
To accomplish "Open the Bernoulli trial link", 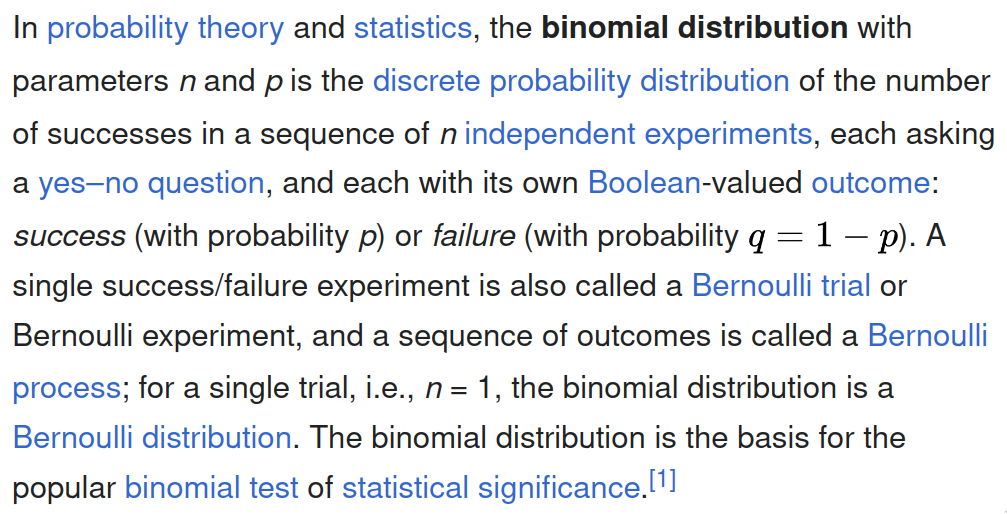I will [781, 285].
